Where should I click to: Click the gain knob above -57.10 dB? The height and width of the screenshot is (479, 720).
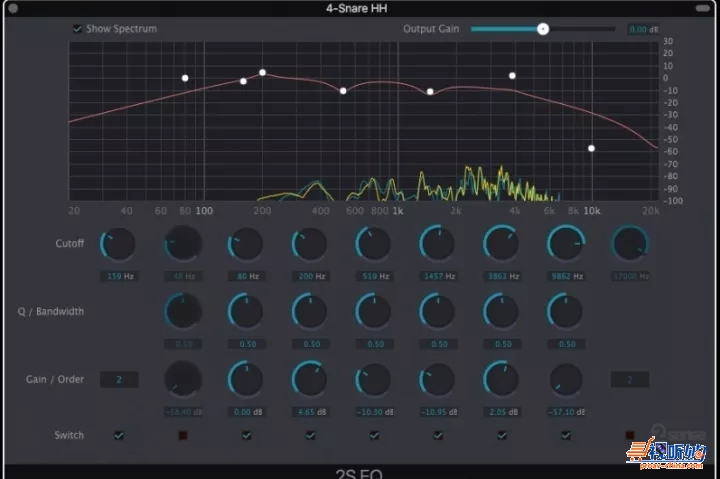(565, 379)
